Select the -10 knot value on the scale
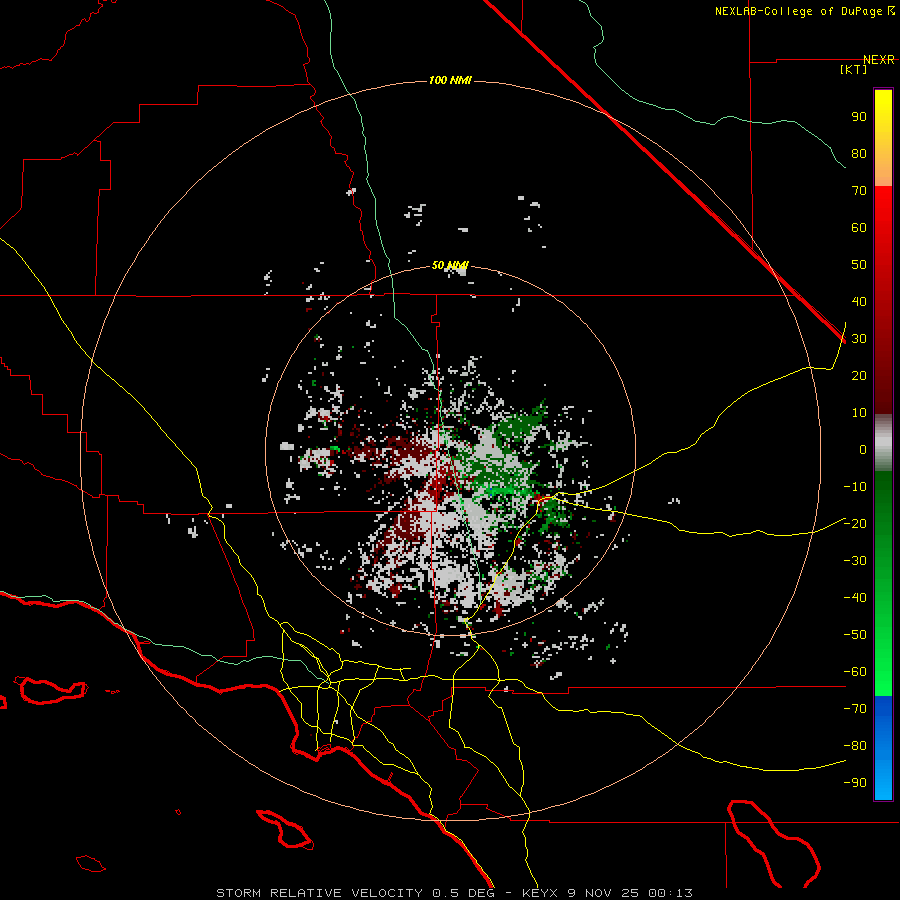 click(x=855, y=487)
